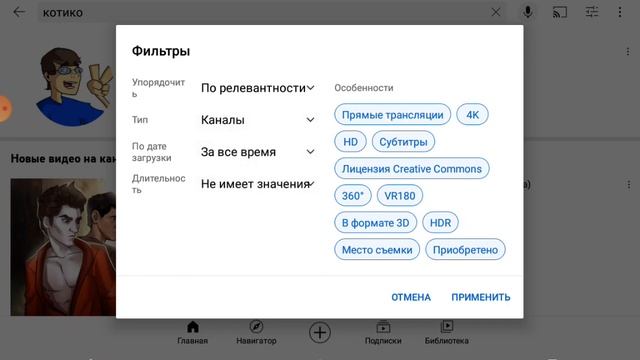Click the Новые видео на канале heading
This screenshot has width=640, height=360.
63,159
